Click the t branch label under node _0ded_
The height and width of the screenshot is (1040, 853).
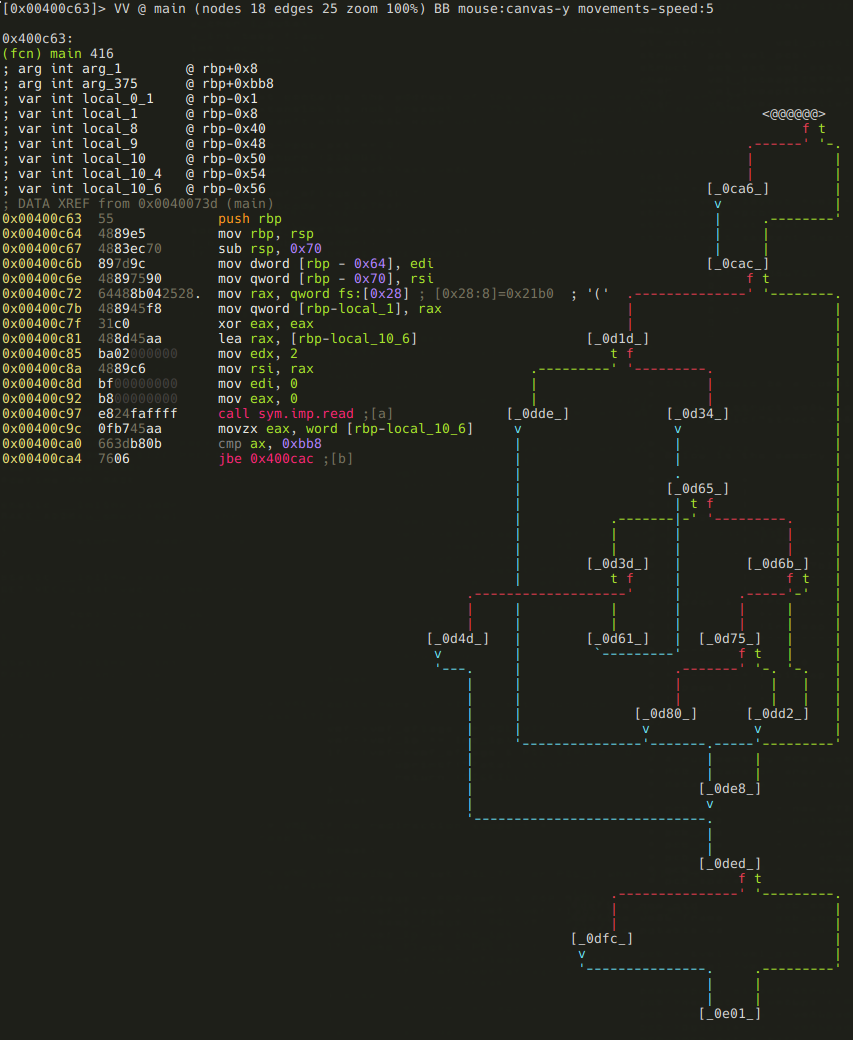point(758,878)
